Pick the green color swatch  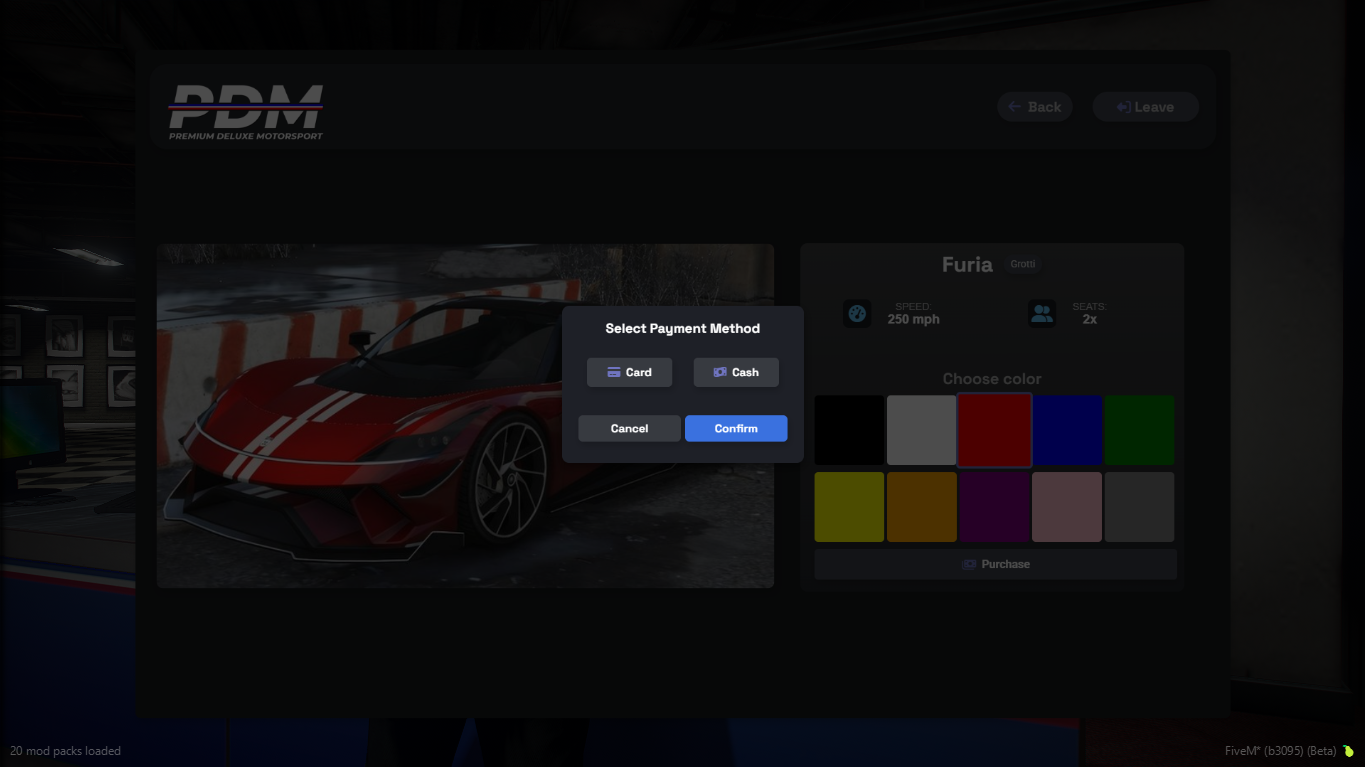pyautogui.click(x=1140, y=430)
